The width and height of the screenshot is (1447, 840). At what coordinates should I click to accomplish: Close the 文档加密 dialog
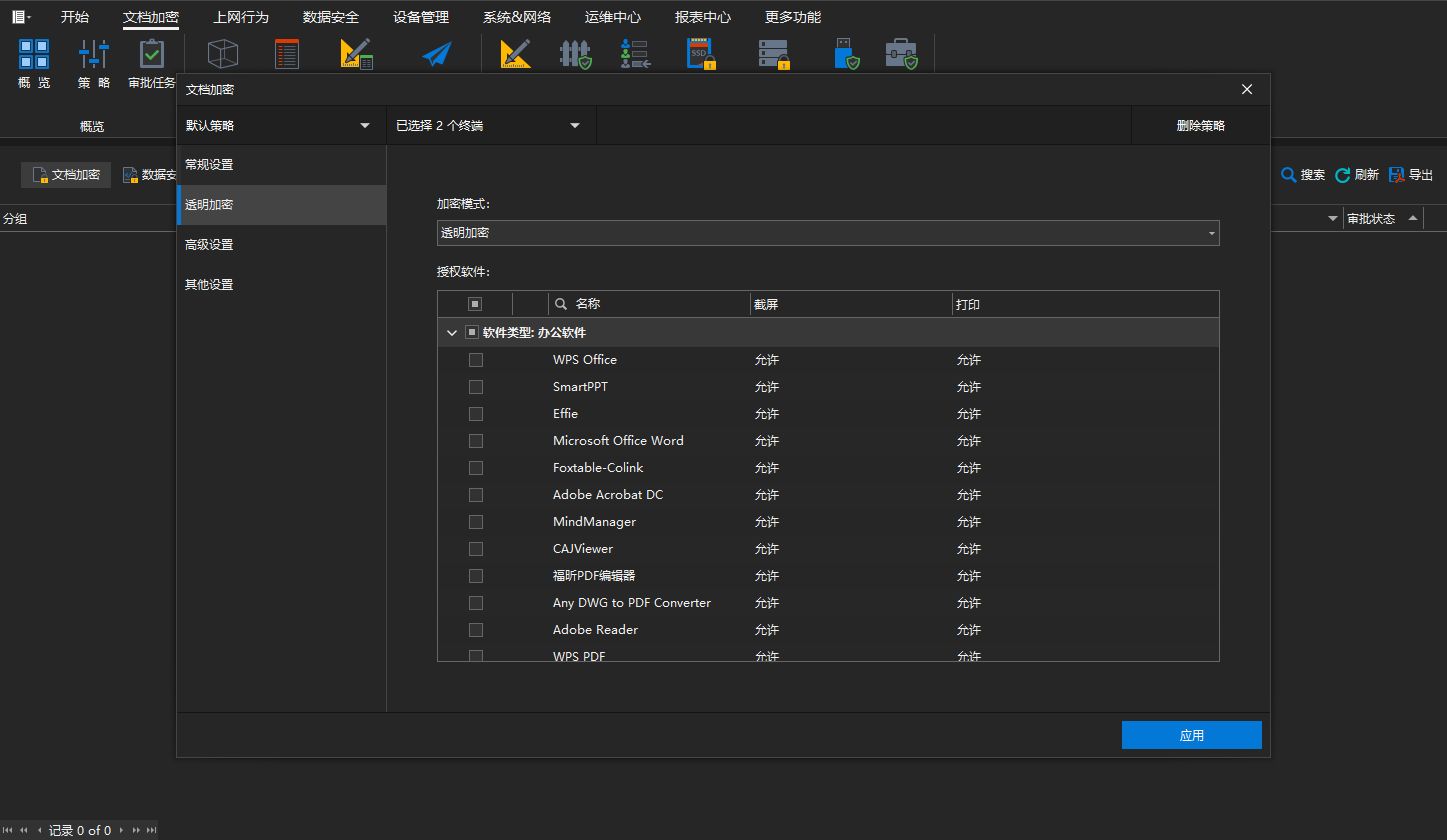point(1247,89)
